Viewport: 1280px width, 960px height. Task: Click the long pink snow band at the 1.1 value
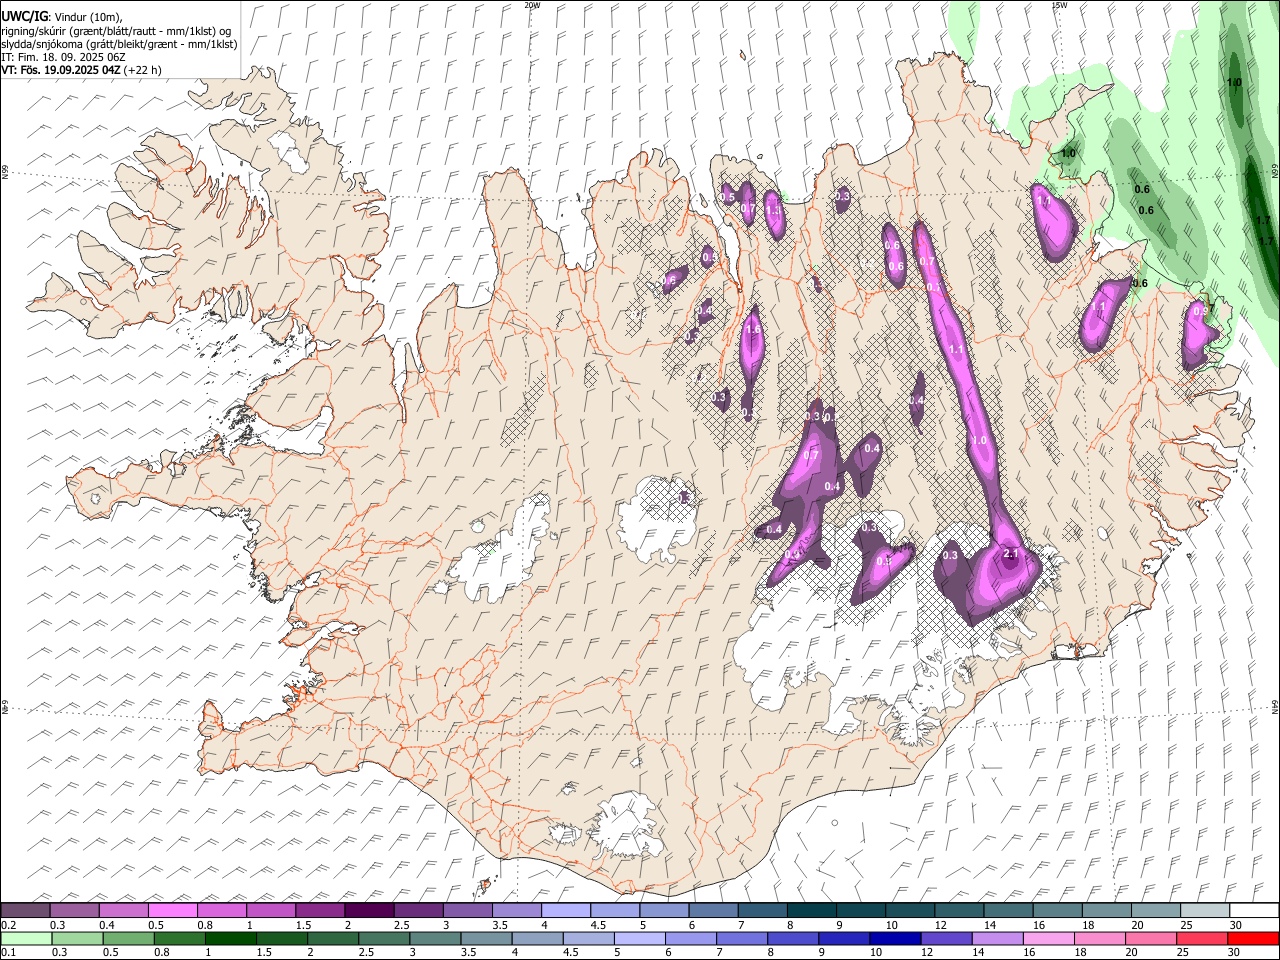pyautogui.click(x=955, y=350)
